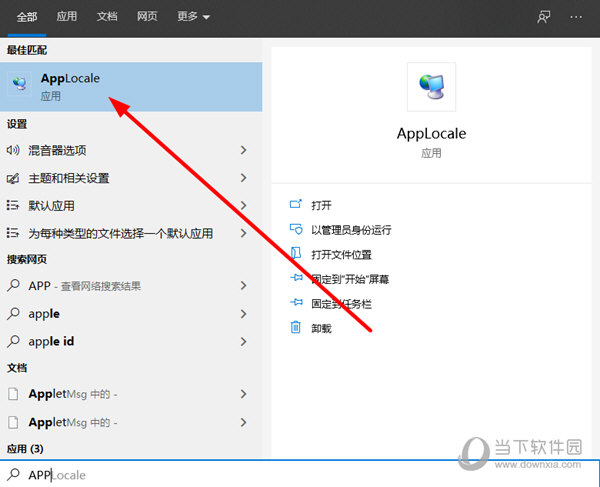
Task: Click the feedback person icon
Action: point(543,17)
